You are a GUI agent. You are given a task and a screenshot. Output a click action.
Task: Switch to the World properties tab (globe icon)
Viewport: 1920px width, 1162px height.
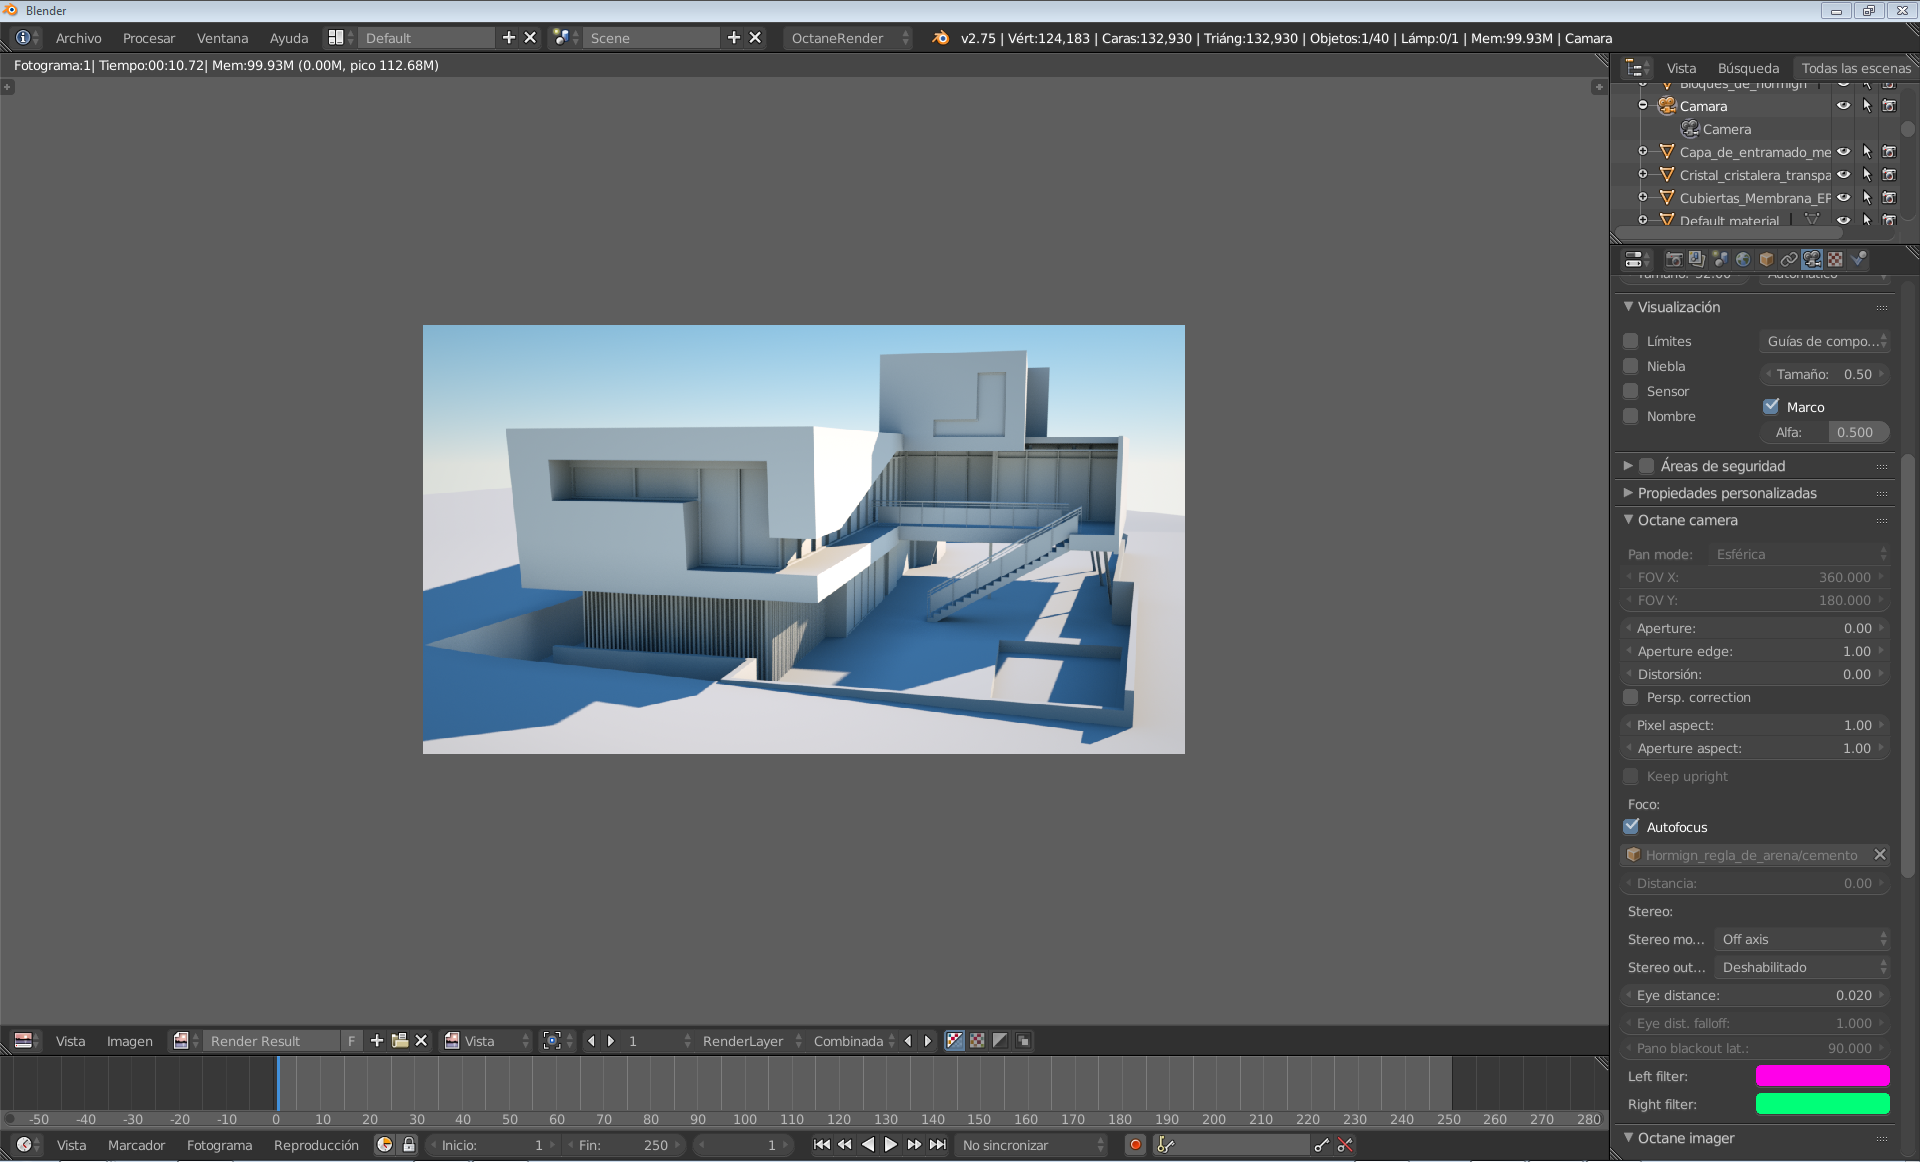coord(1743,259)
